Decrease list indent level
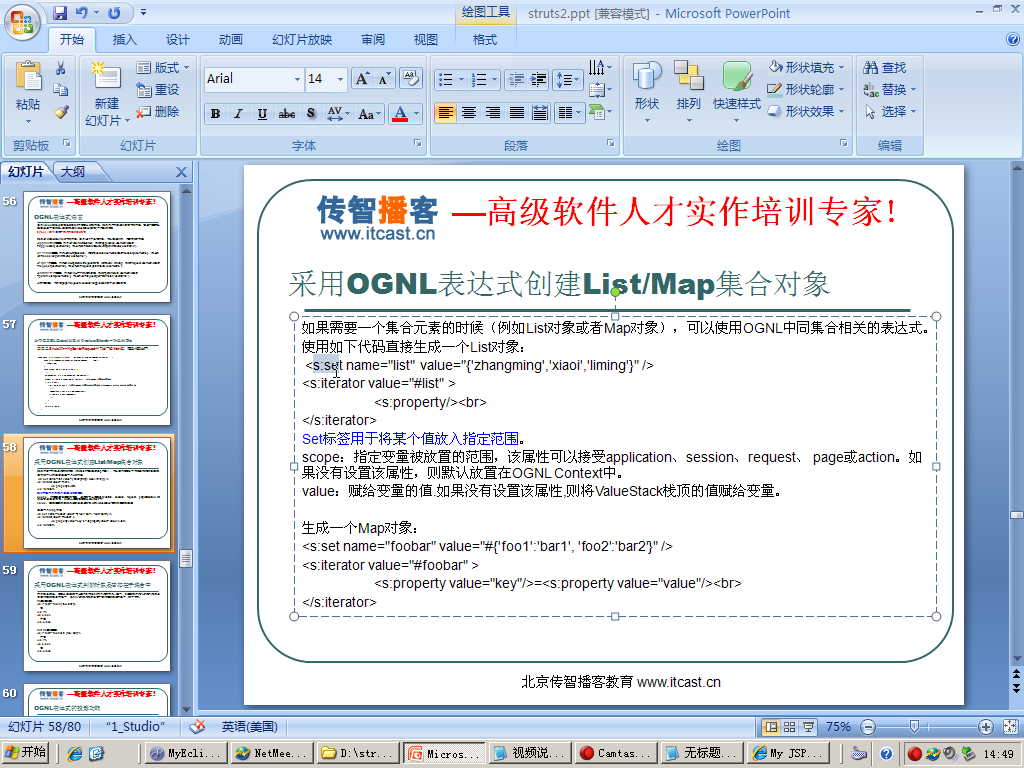This screenshot has height=768, width=1024. click(x=516, y=80)
